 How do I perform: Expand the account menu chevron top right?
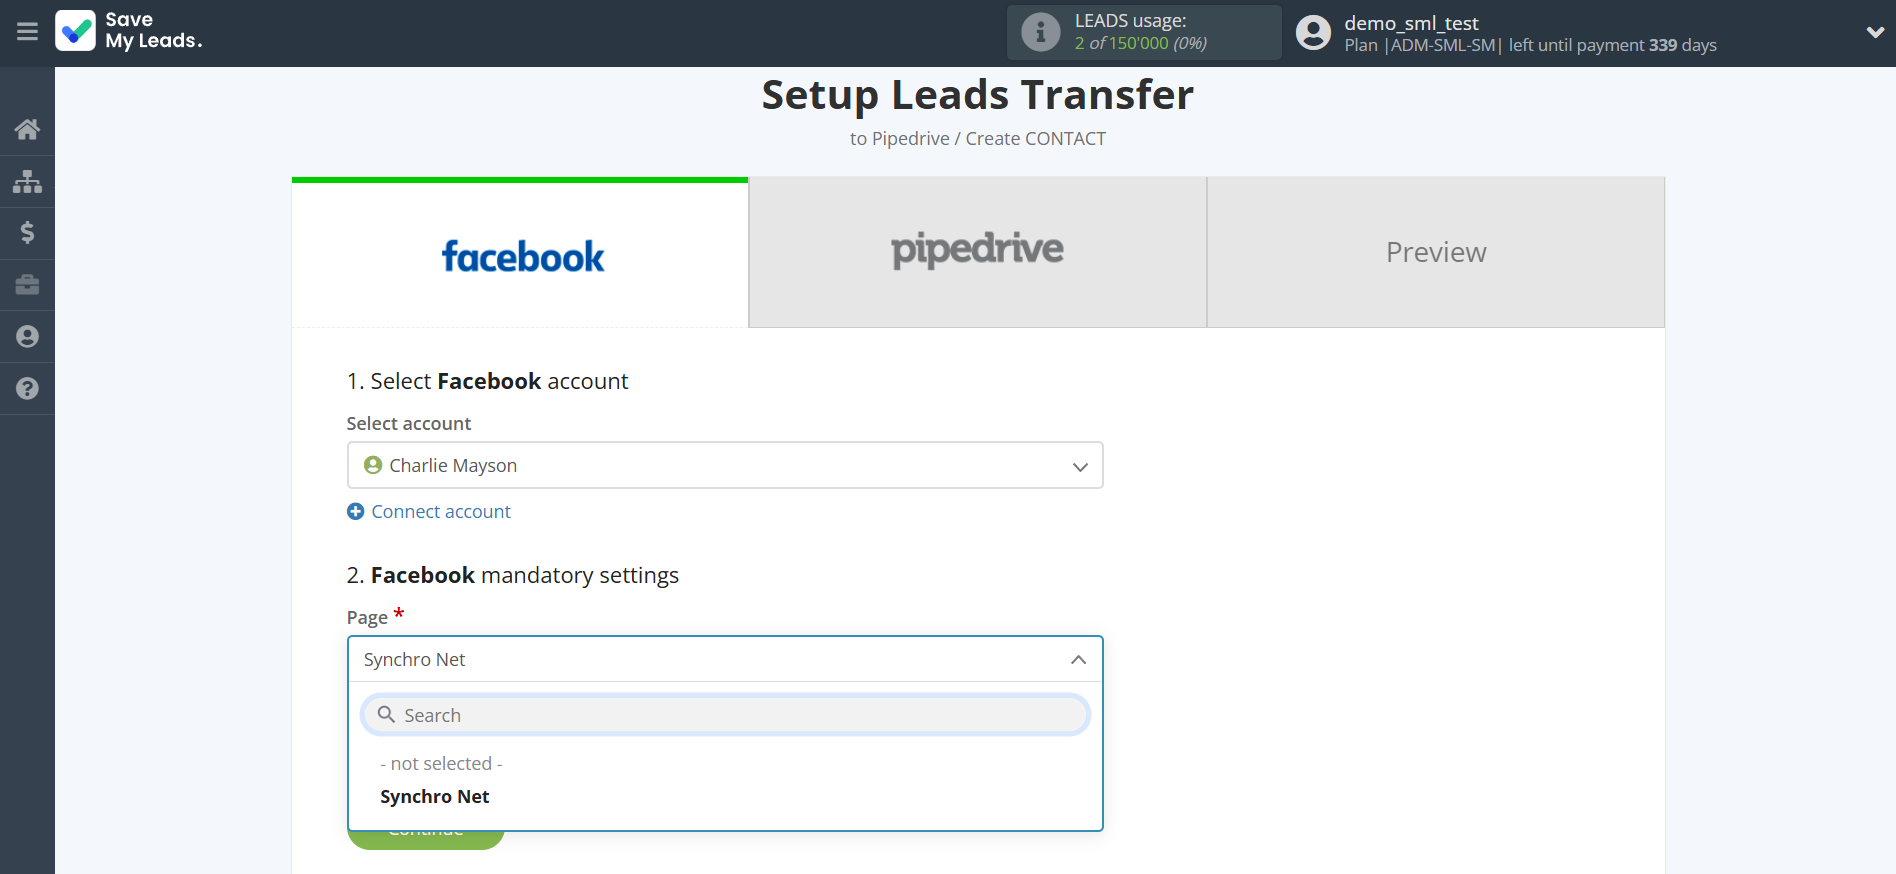coord(1875,32)
